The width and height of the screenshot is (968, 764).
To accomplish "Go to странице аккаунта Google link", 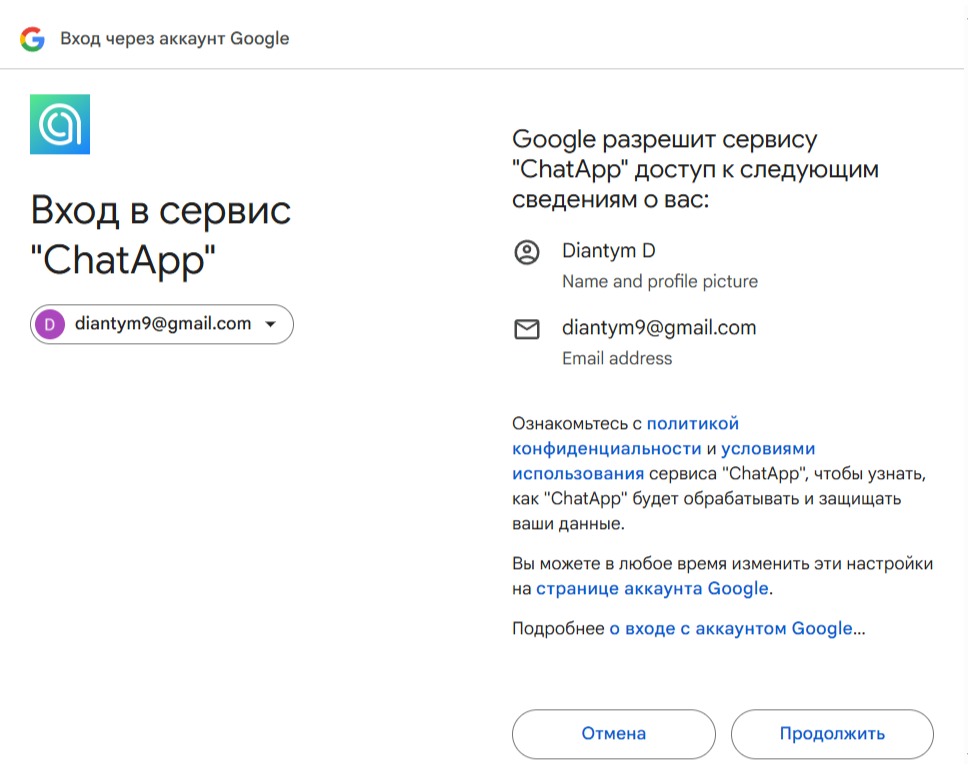I will (652, 589).
